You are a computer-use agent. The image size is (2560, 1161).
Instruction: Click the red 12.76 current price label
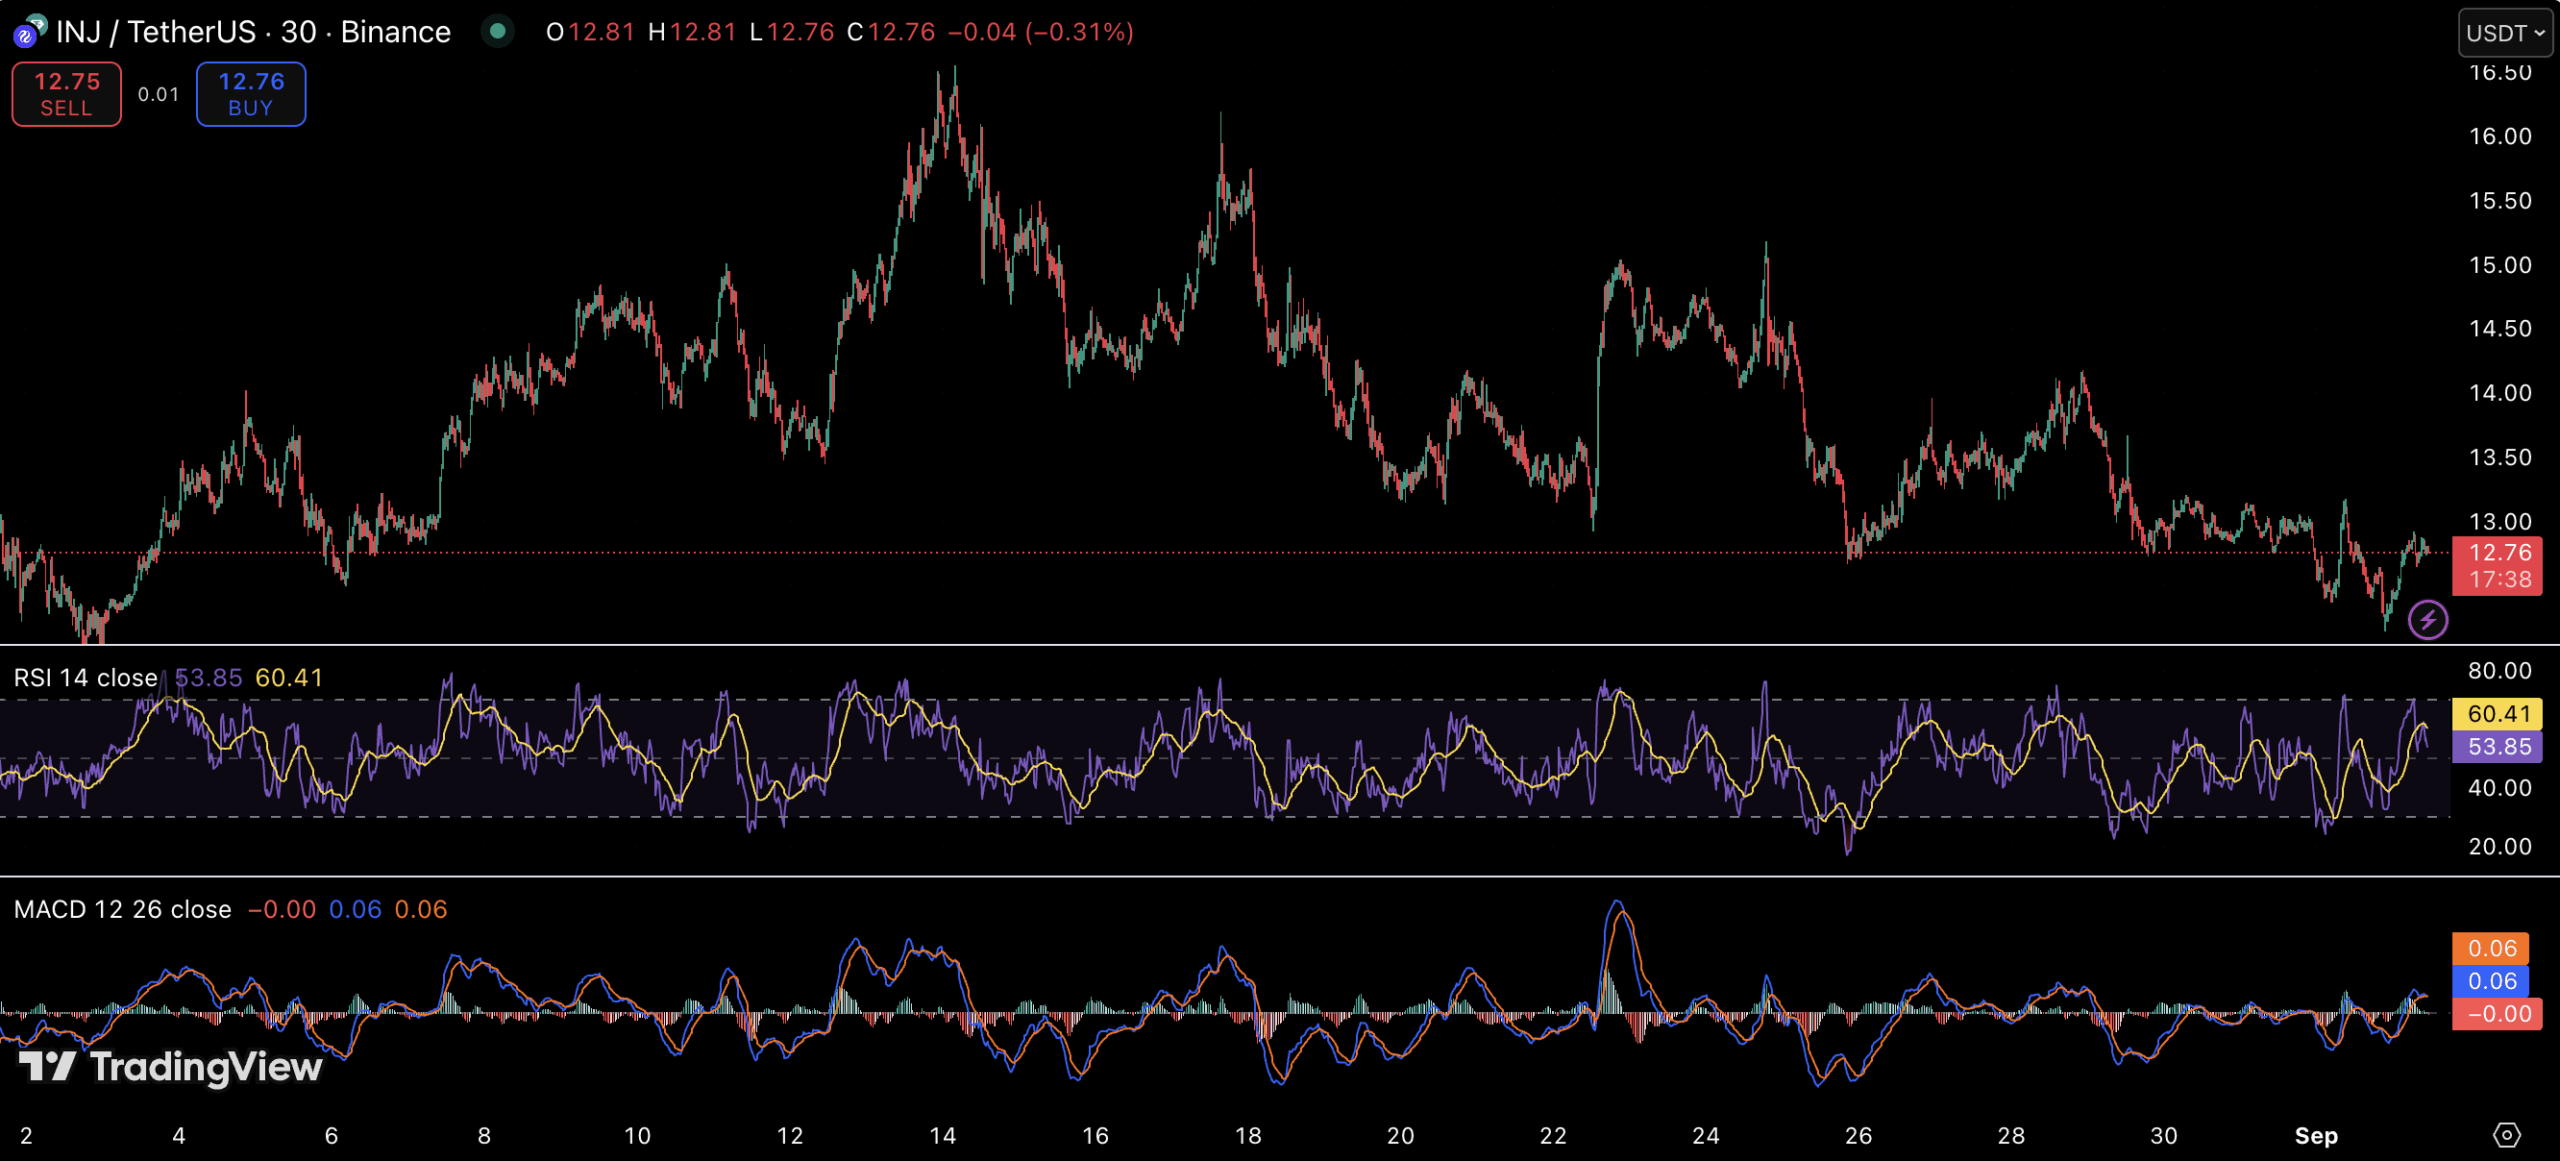tap(2499, 566)
